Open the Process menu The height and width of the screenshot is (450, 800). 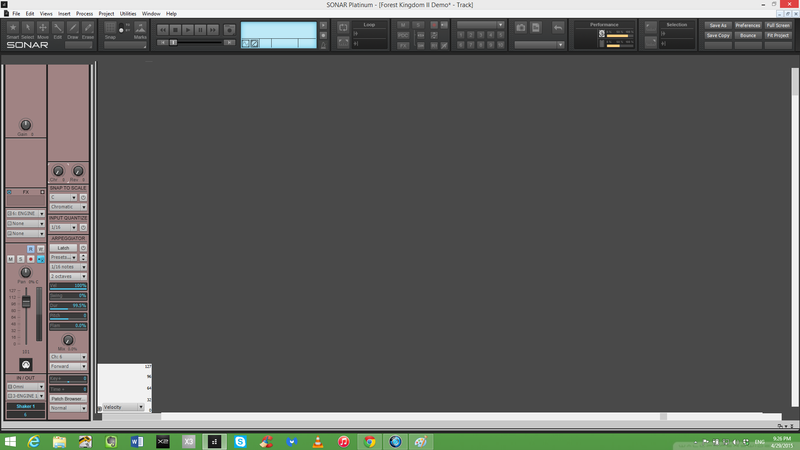point(84,13)
